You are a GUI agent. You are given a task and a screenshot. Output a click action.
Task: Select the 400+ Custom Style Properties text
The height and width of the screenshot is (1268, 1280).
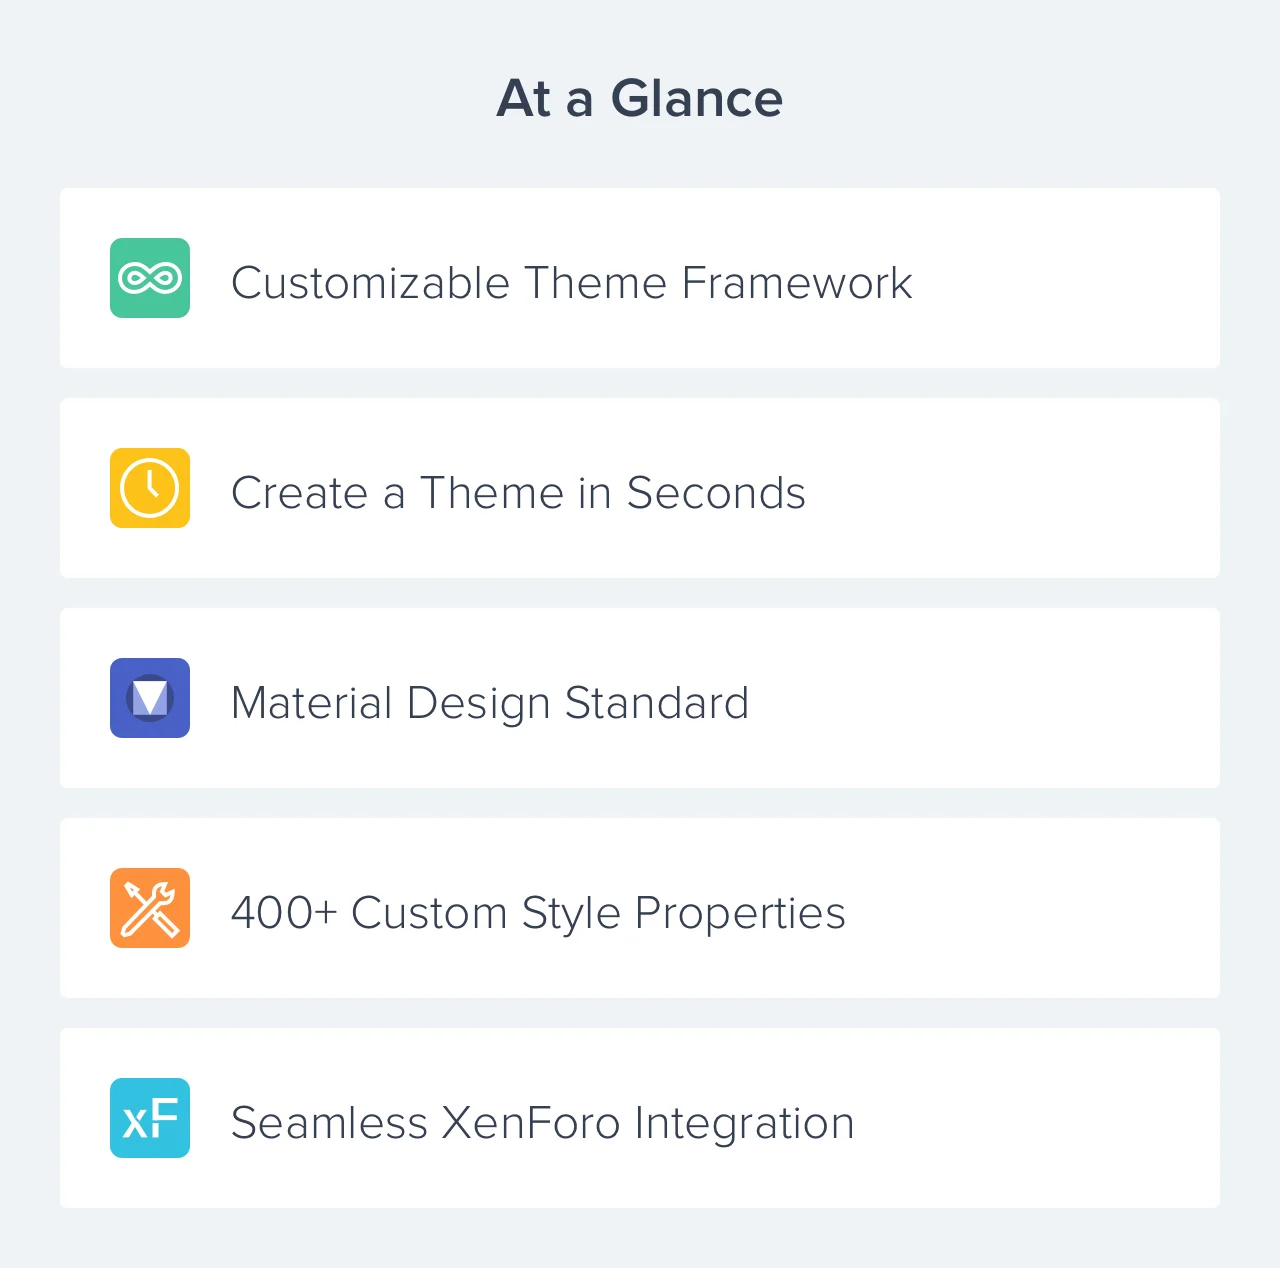(x=538, y=913)
